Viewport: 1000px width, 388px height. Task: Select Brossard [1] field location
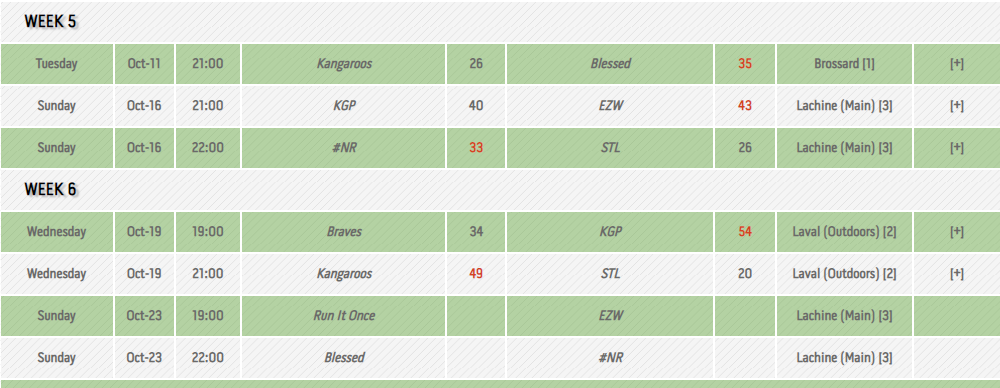(x=844, y=64)
